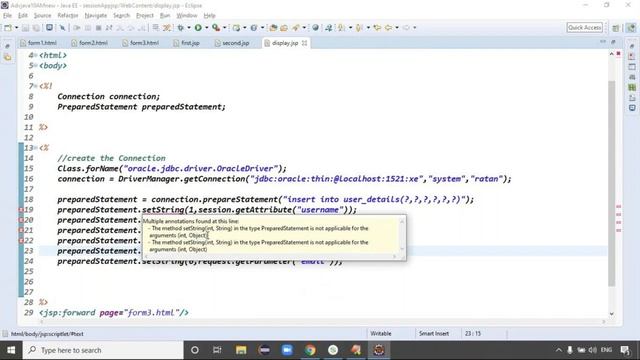The height and width of the screenshot is (360, 640).
Task: Click the Eclipse taskbar icon
Action: click(379, 350)
